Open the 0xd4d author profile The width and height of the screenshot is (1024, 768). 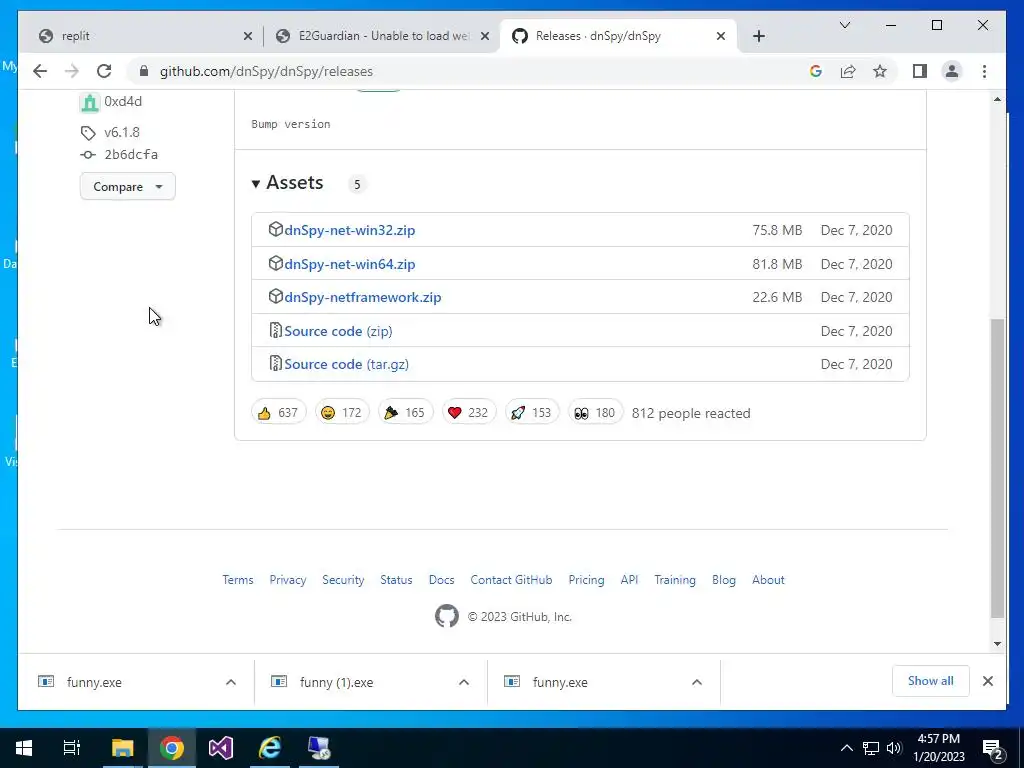tap(123, 101)
